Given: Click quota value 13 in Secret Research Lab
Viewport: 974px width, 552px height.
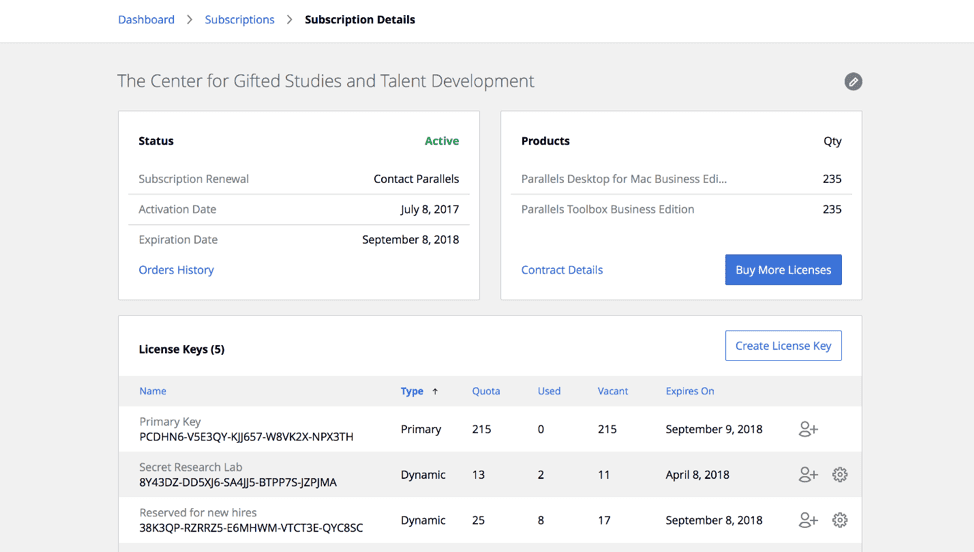Looking at the screenshot, I should (x=478, y=474).
